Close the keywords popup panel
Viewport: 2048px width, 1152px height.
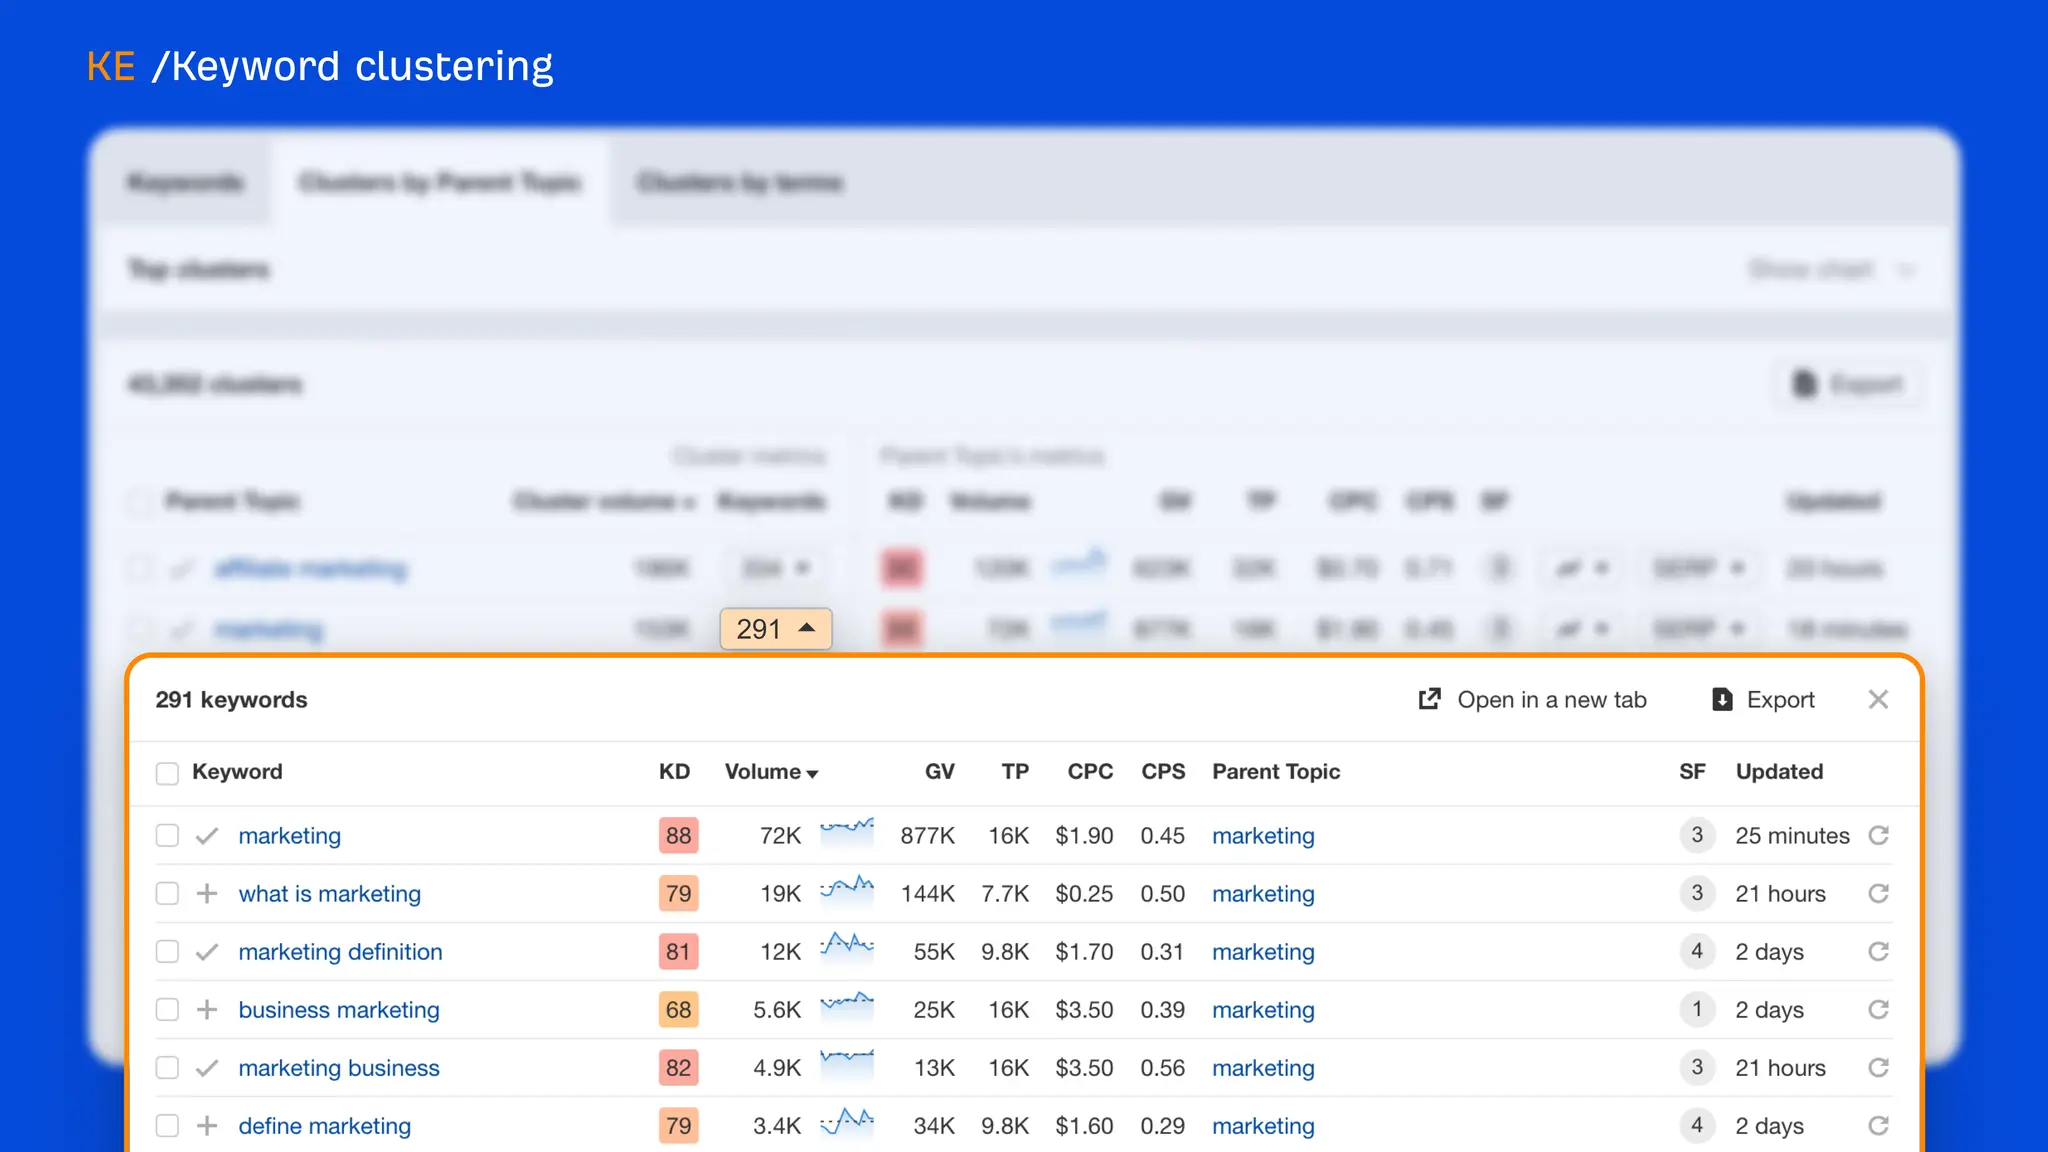[x=1878, y=700]
